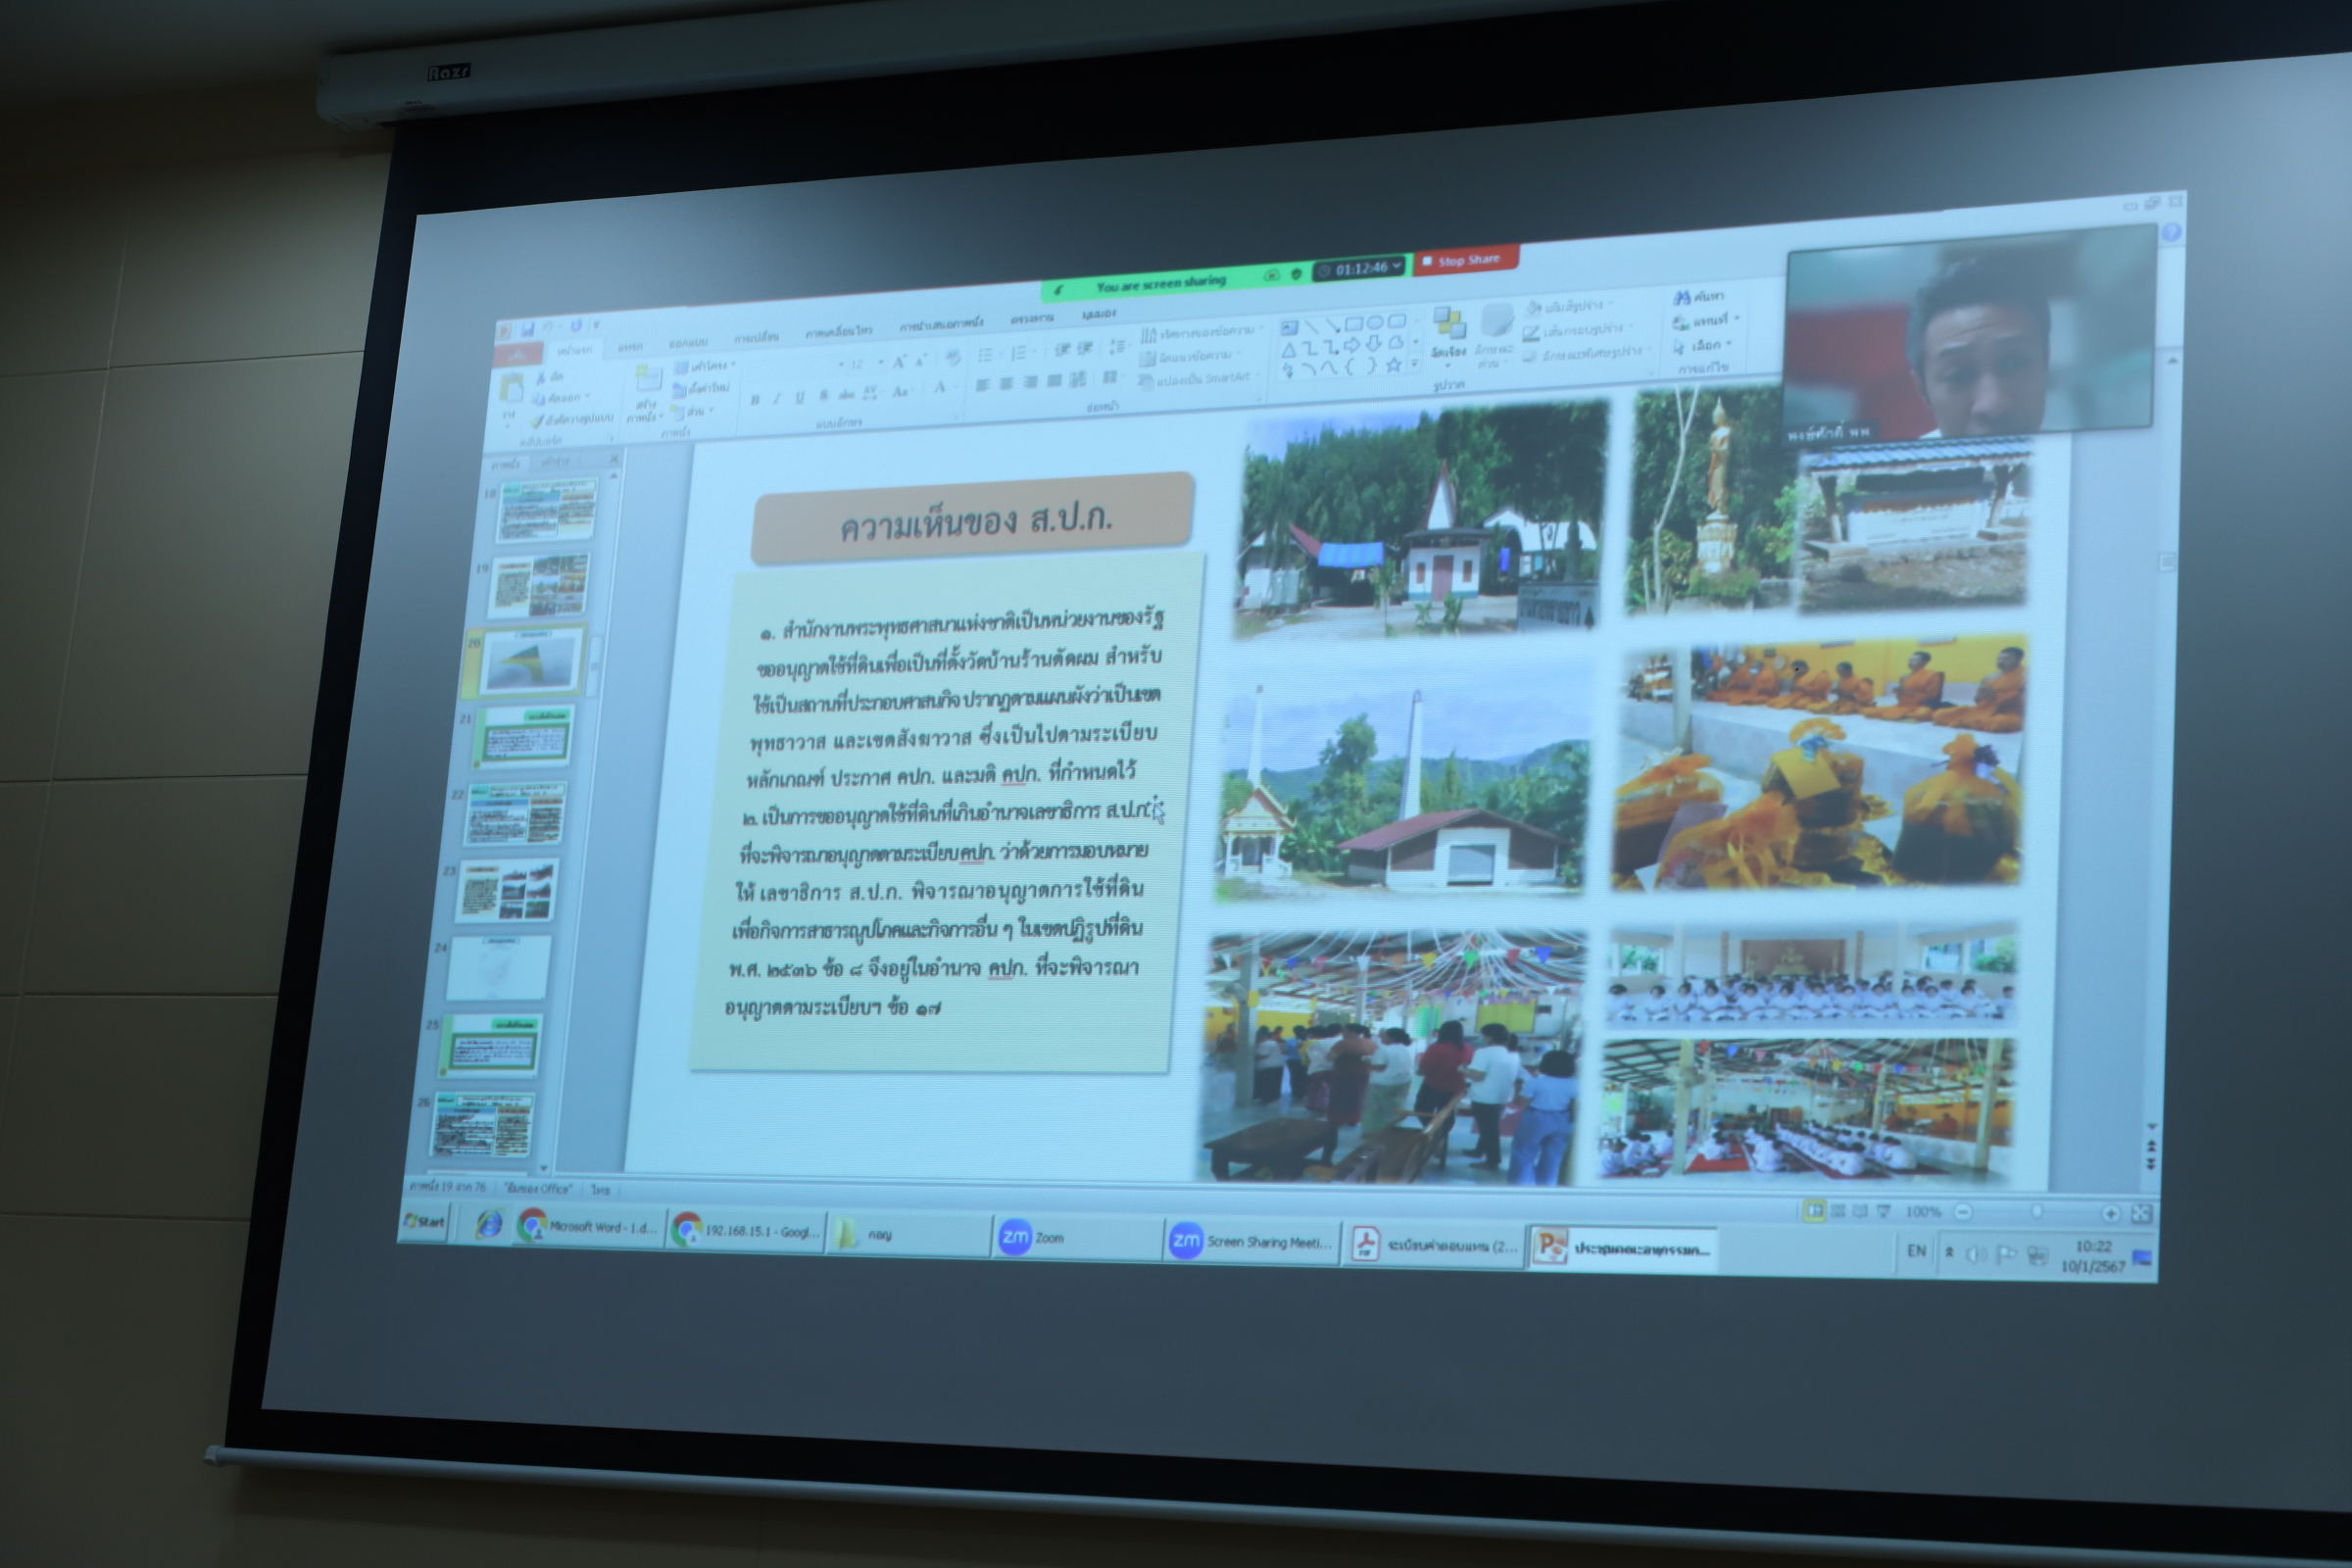Open the Zoom taskbar button

[1076, 1238]
